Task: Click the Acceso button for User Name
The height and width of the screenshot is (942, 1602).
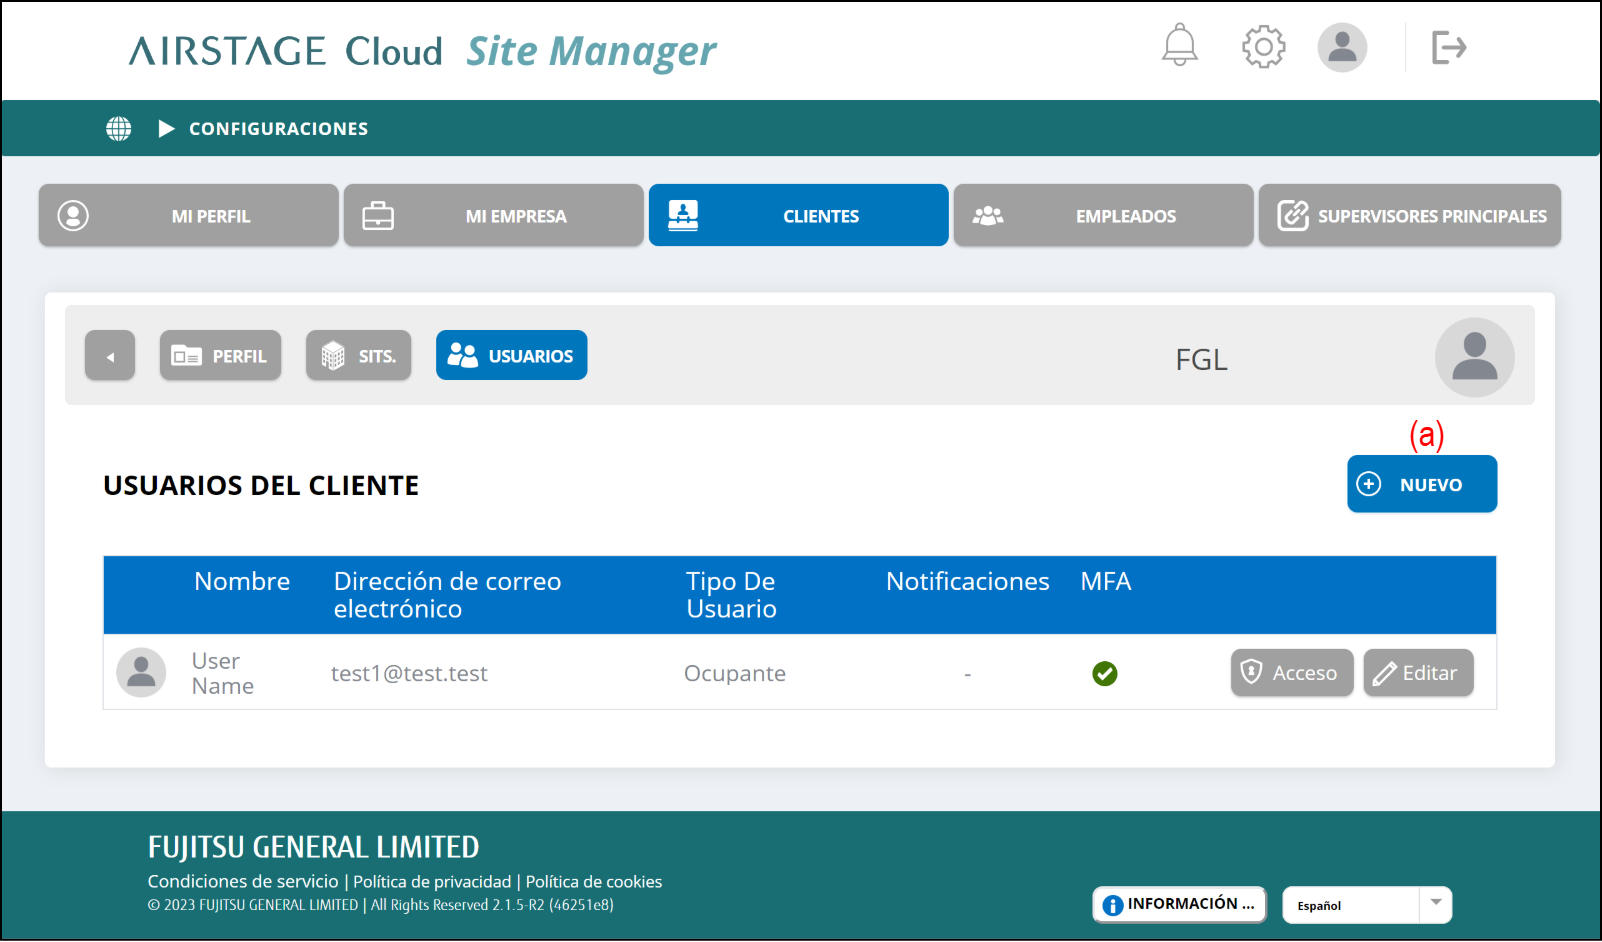Action: click(1291, 673)
